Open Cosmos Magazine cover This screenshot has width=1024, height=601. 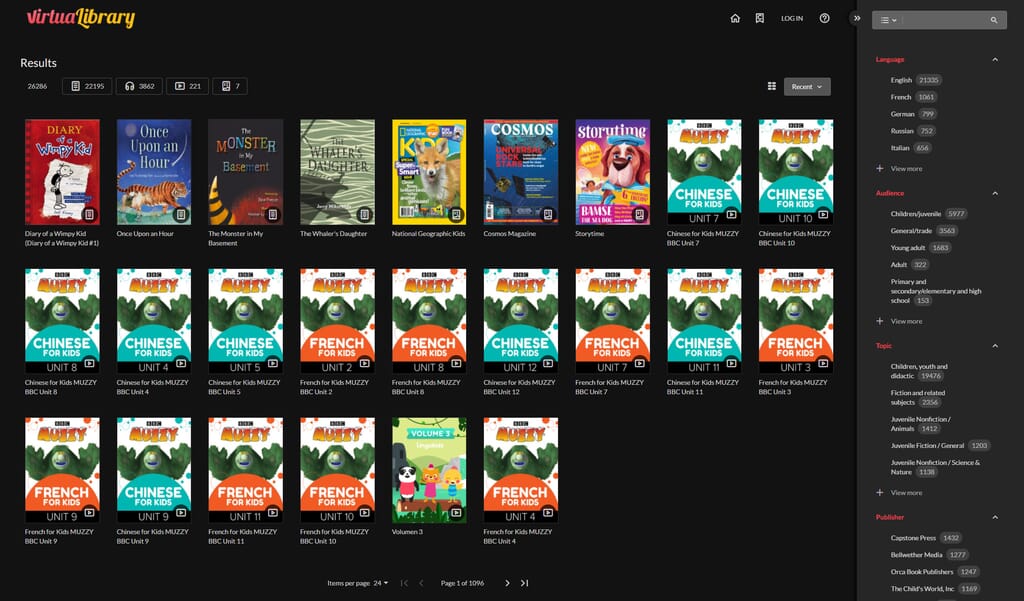point(520,172)
